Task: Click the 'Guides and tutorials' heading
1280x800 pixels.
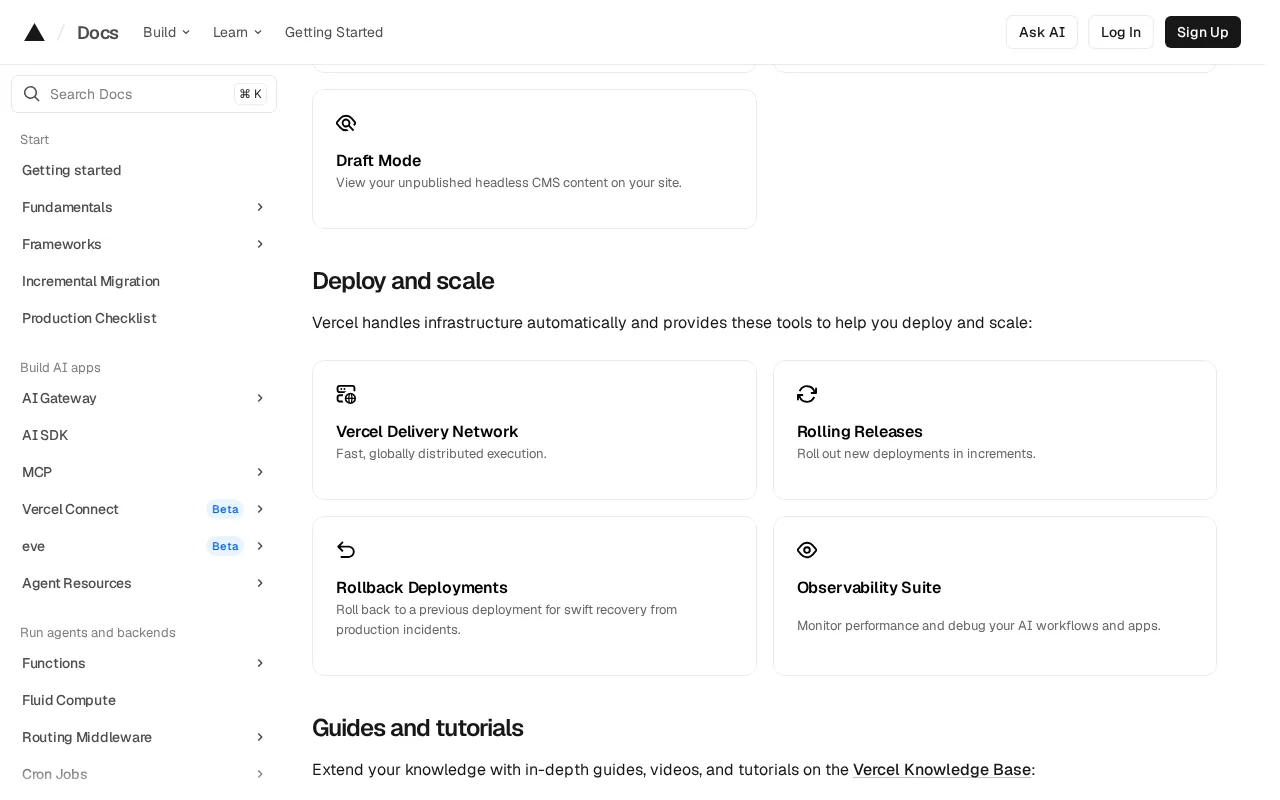Action: pos(418,728)
